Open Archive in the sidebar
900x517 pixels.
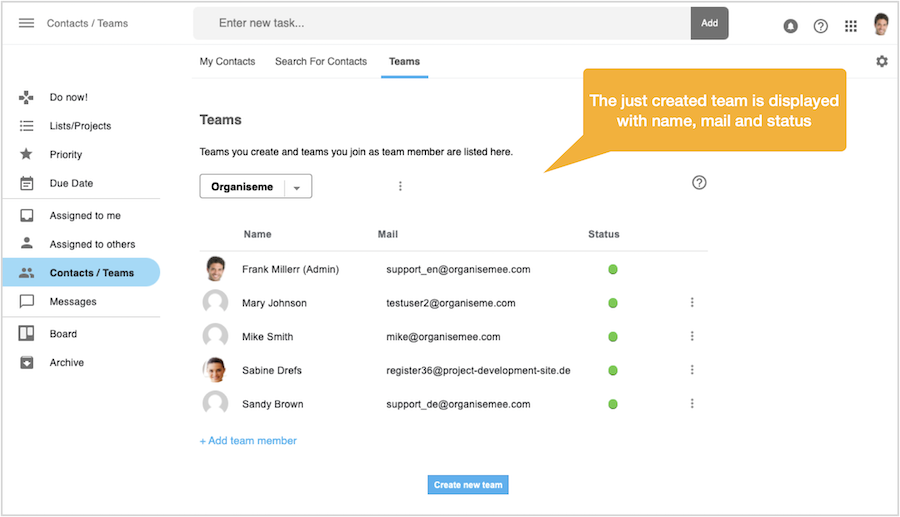[x=66, y=363]
